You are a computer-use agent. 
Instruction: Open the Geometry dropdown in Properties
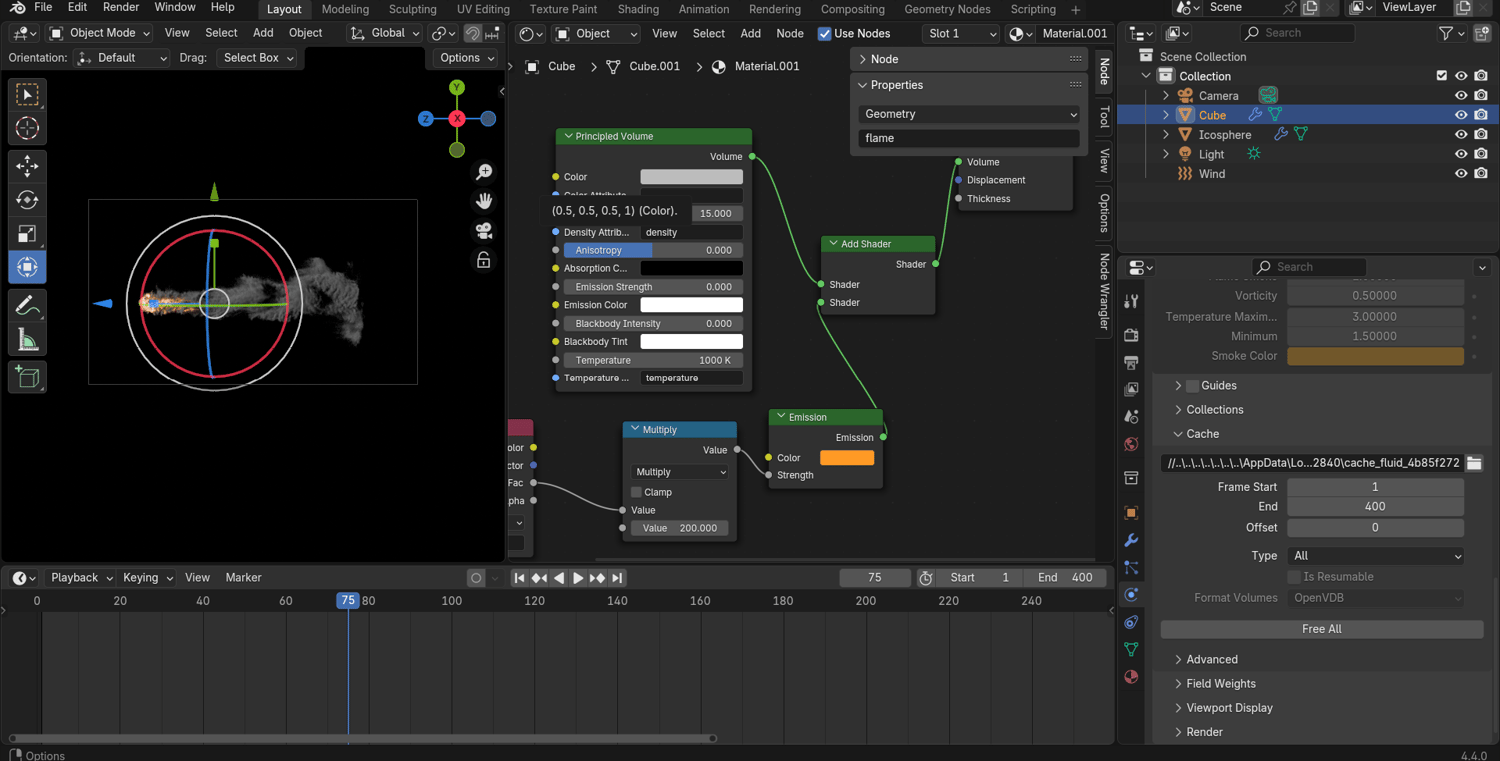tap(968, 114)
